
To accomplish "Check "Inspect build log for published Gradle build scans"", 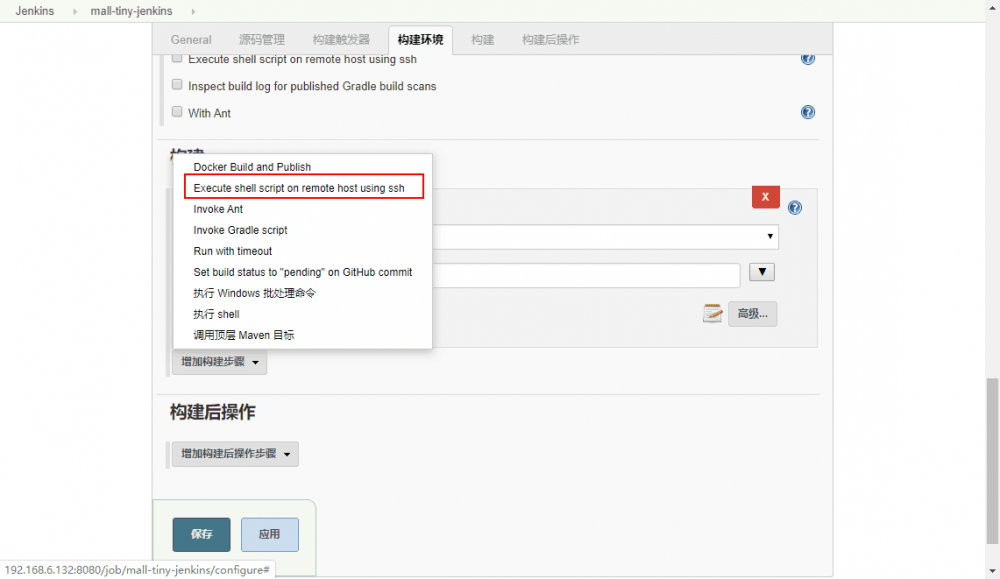I will tap(177, 85).
